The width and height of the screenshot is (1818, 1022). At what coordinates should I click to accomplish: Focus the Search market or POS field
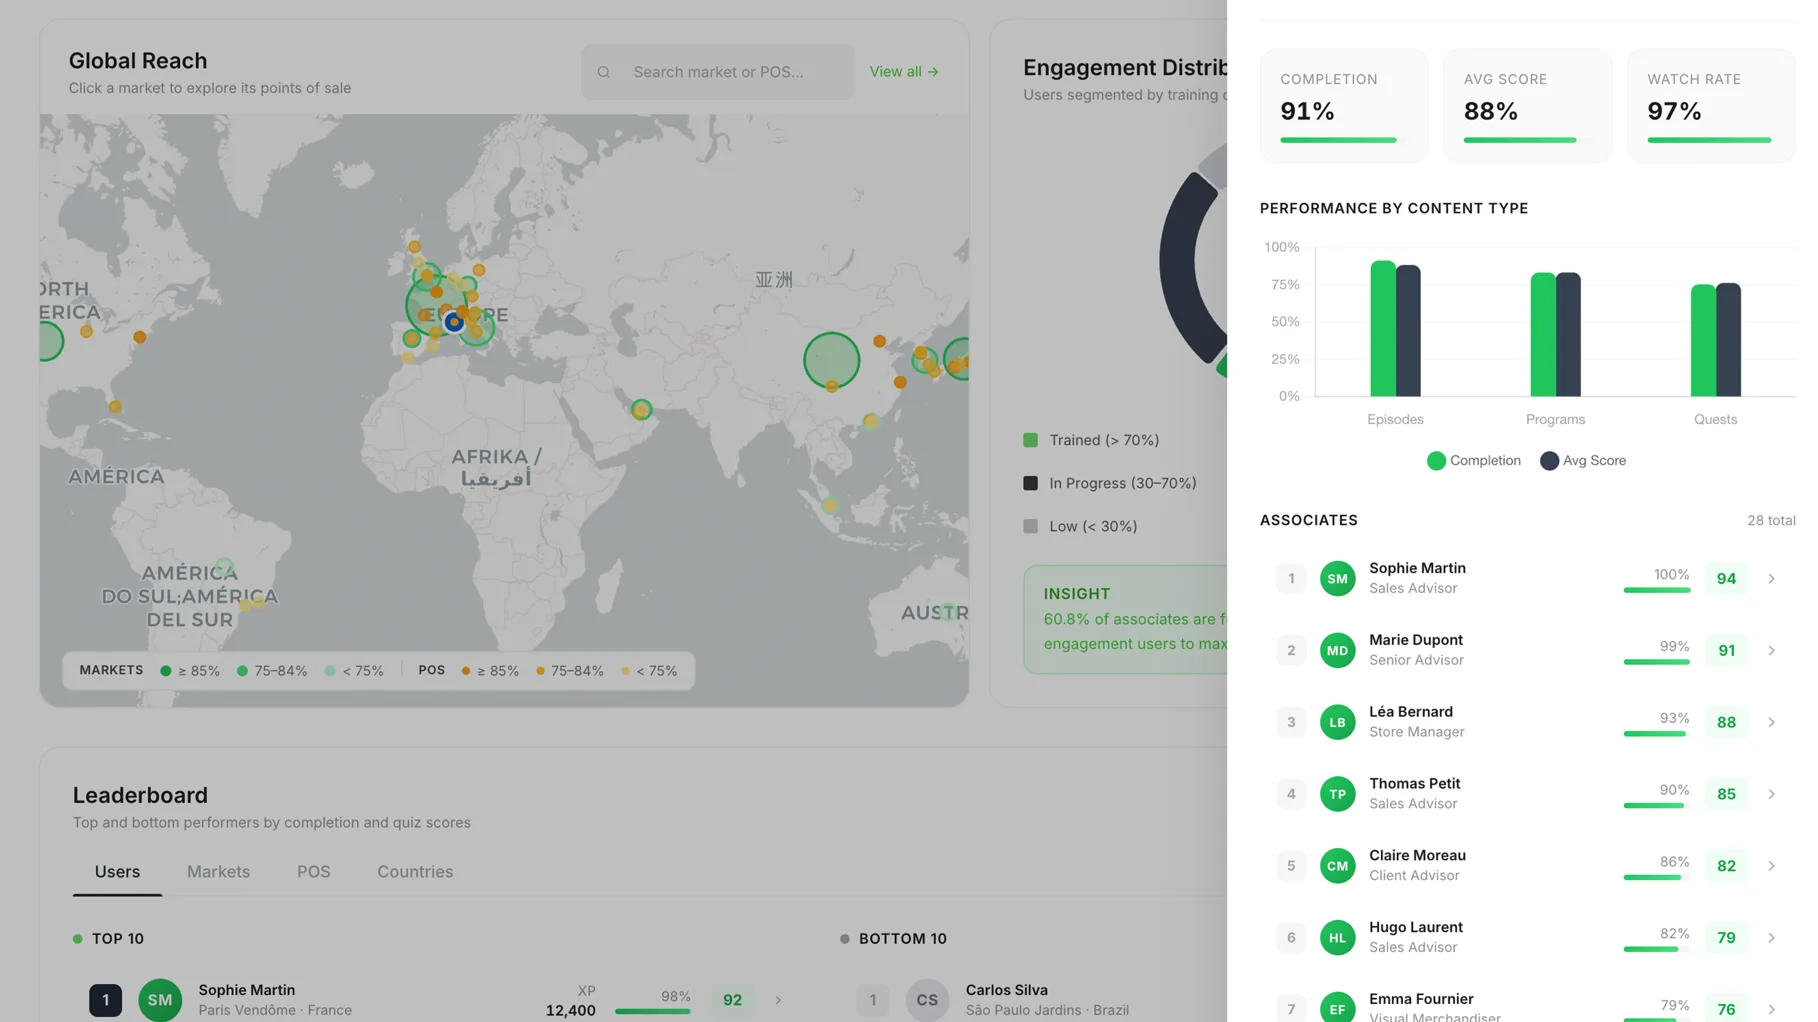click(730, 72)
